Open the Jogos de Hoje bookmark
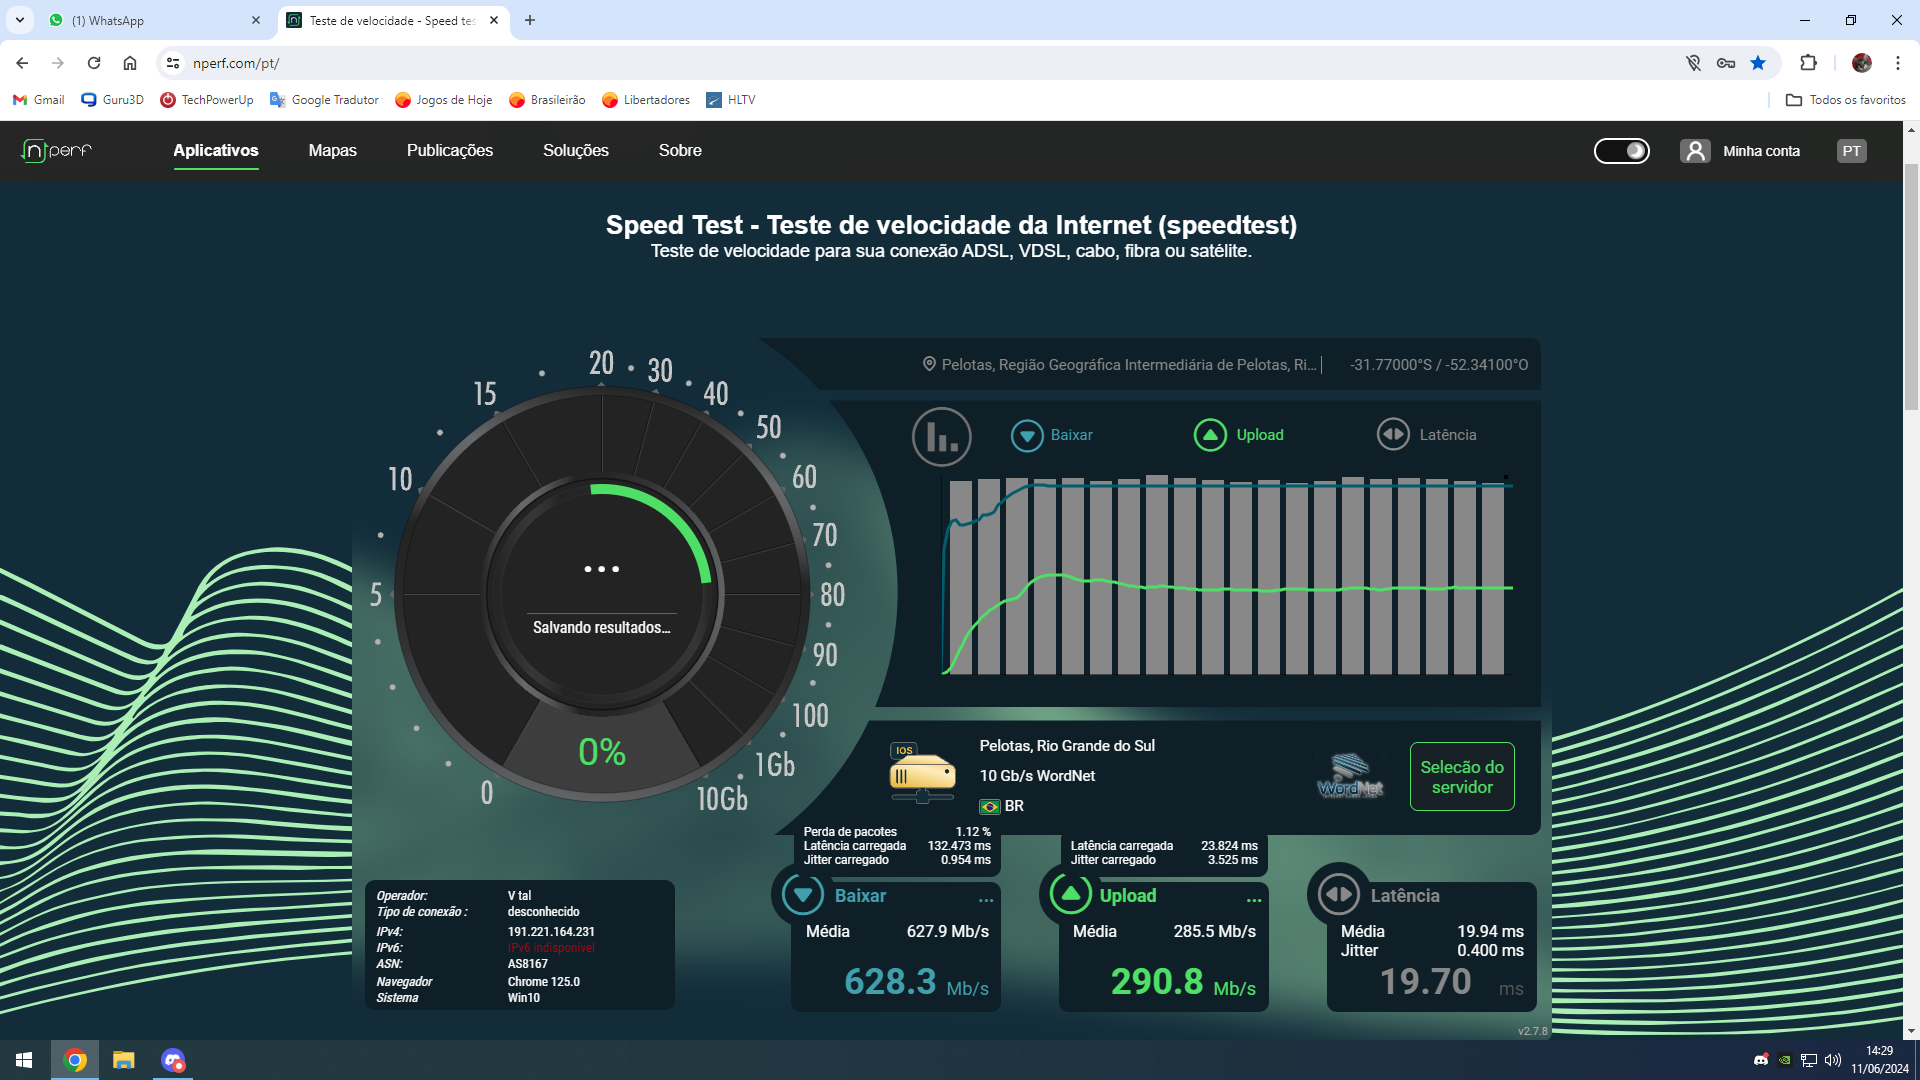The image size is (1920, 1080). [443, 100]
